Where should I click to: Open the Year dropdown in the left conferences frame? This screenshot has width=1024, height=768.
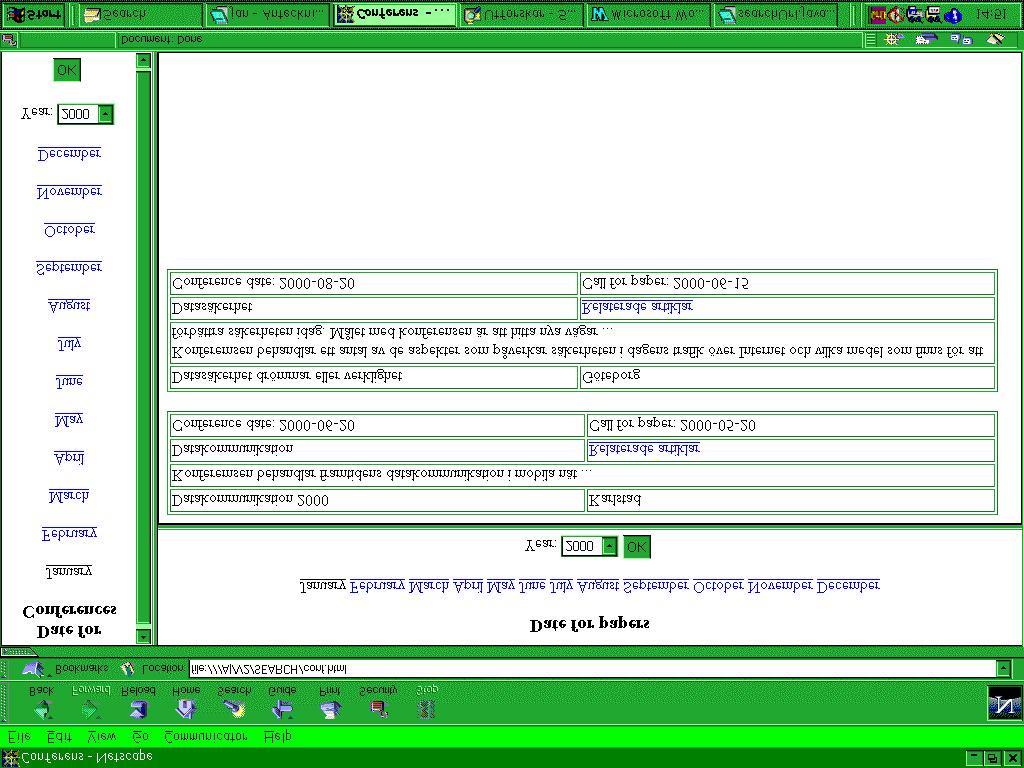(x=105, y=114)
